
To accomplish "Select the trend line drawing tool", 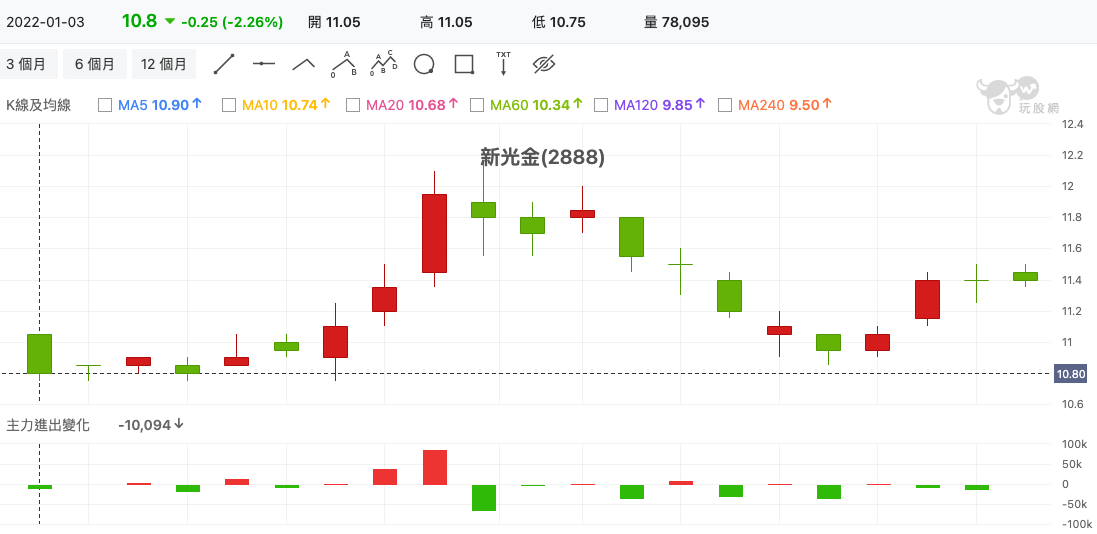I will (224, 64).
